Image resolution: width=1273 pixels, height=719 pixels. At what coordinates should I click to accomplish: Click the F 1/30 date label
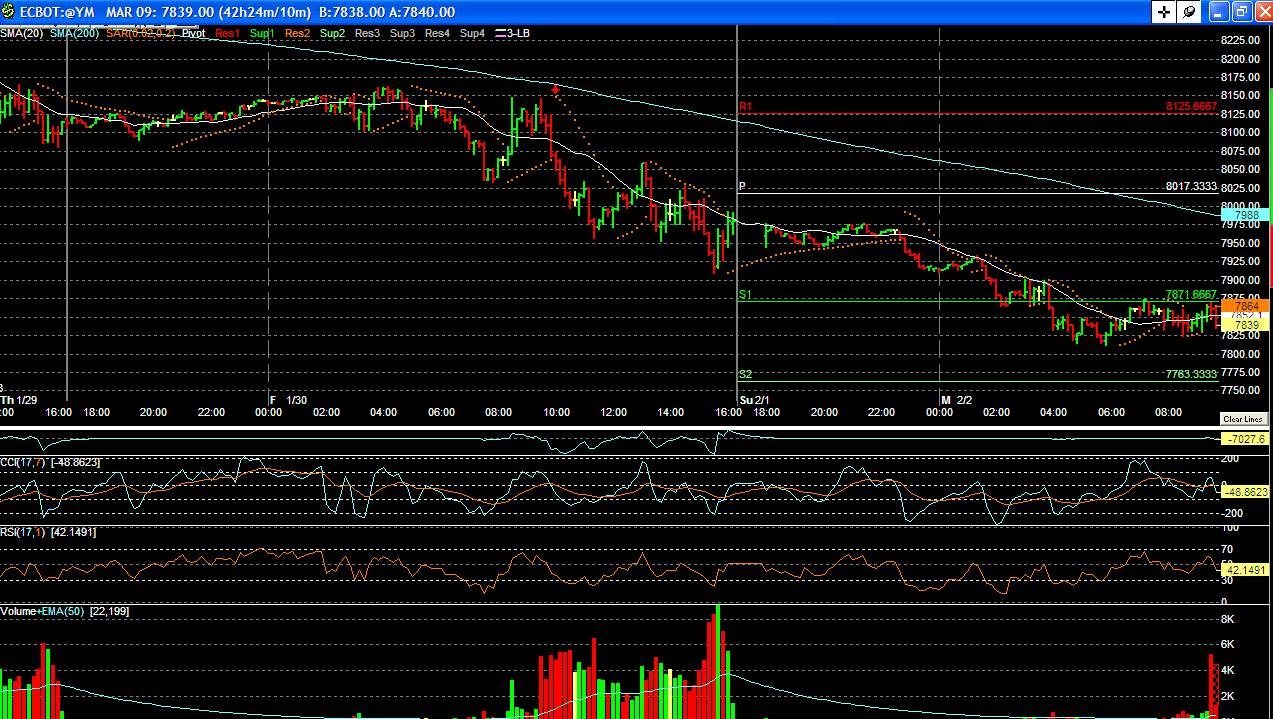289,400
